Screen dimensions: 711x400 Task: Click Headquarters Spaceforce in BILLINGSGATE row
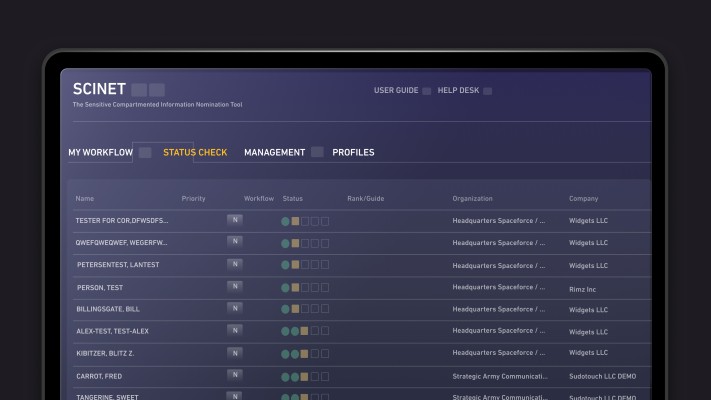tap(499, 309)
